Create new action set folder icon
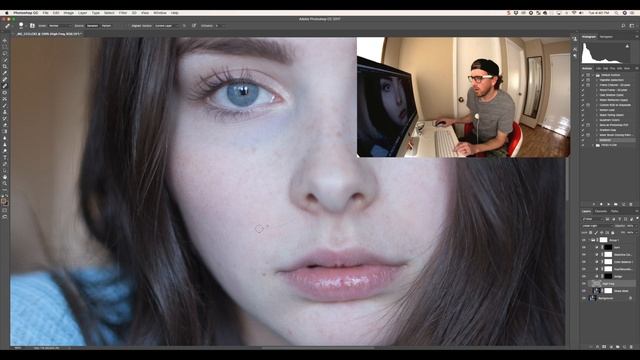Image resolution: width=640 pixels, height=360 pixels. 616,204
